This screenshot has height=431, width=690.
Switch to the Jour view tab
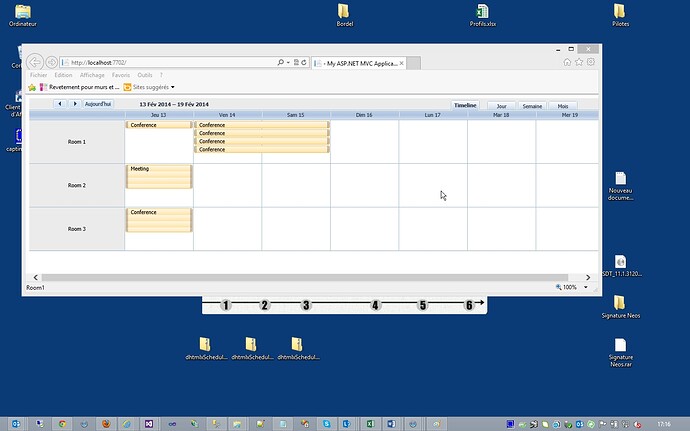(x=501, y=106)
